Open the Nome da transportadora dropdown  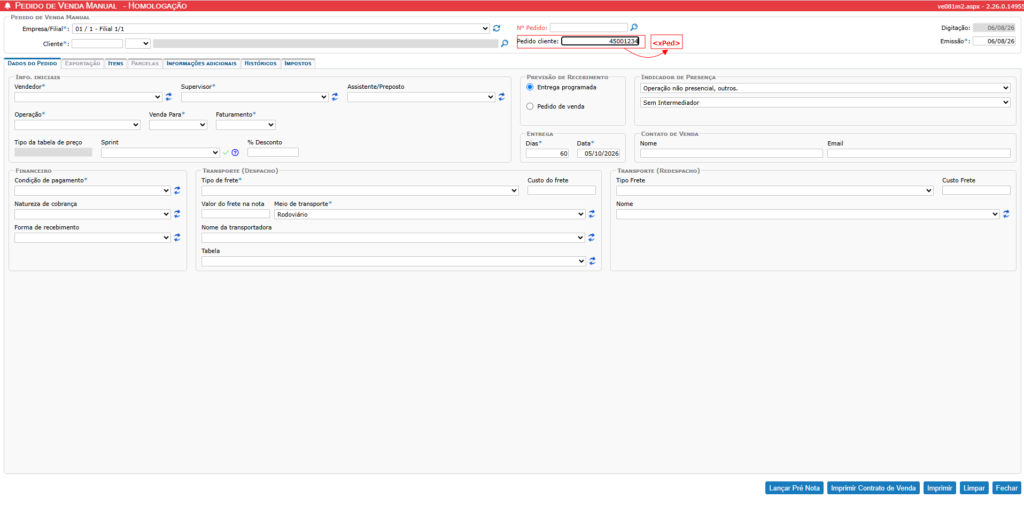tap(393, 238)
